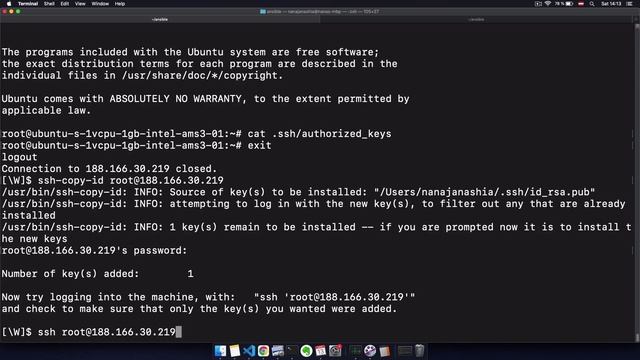Open the View menu
The height and width of the screenshot is (360, 640).
[x=80, y=4]
